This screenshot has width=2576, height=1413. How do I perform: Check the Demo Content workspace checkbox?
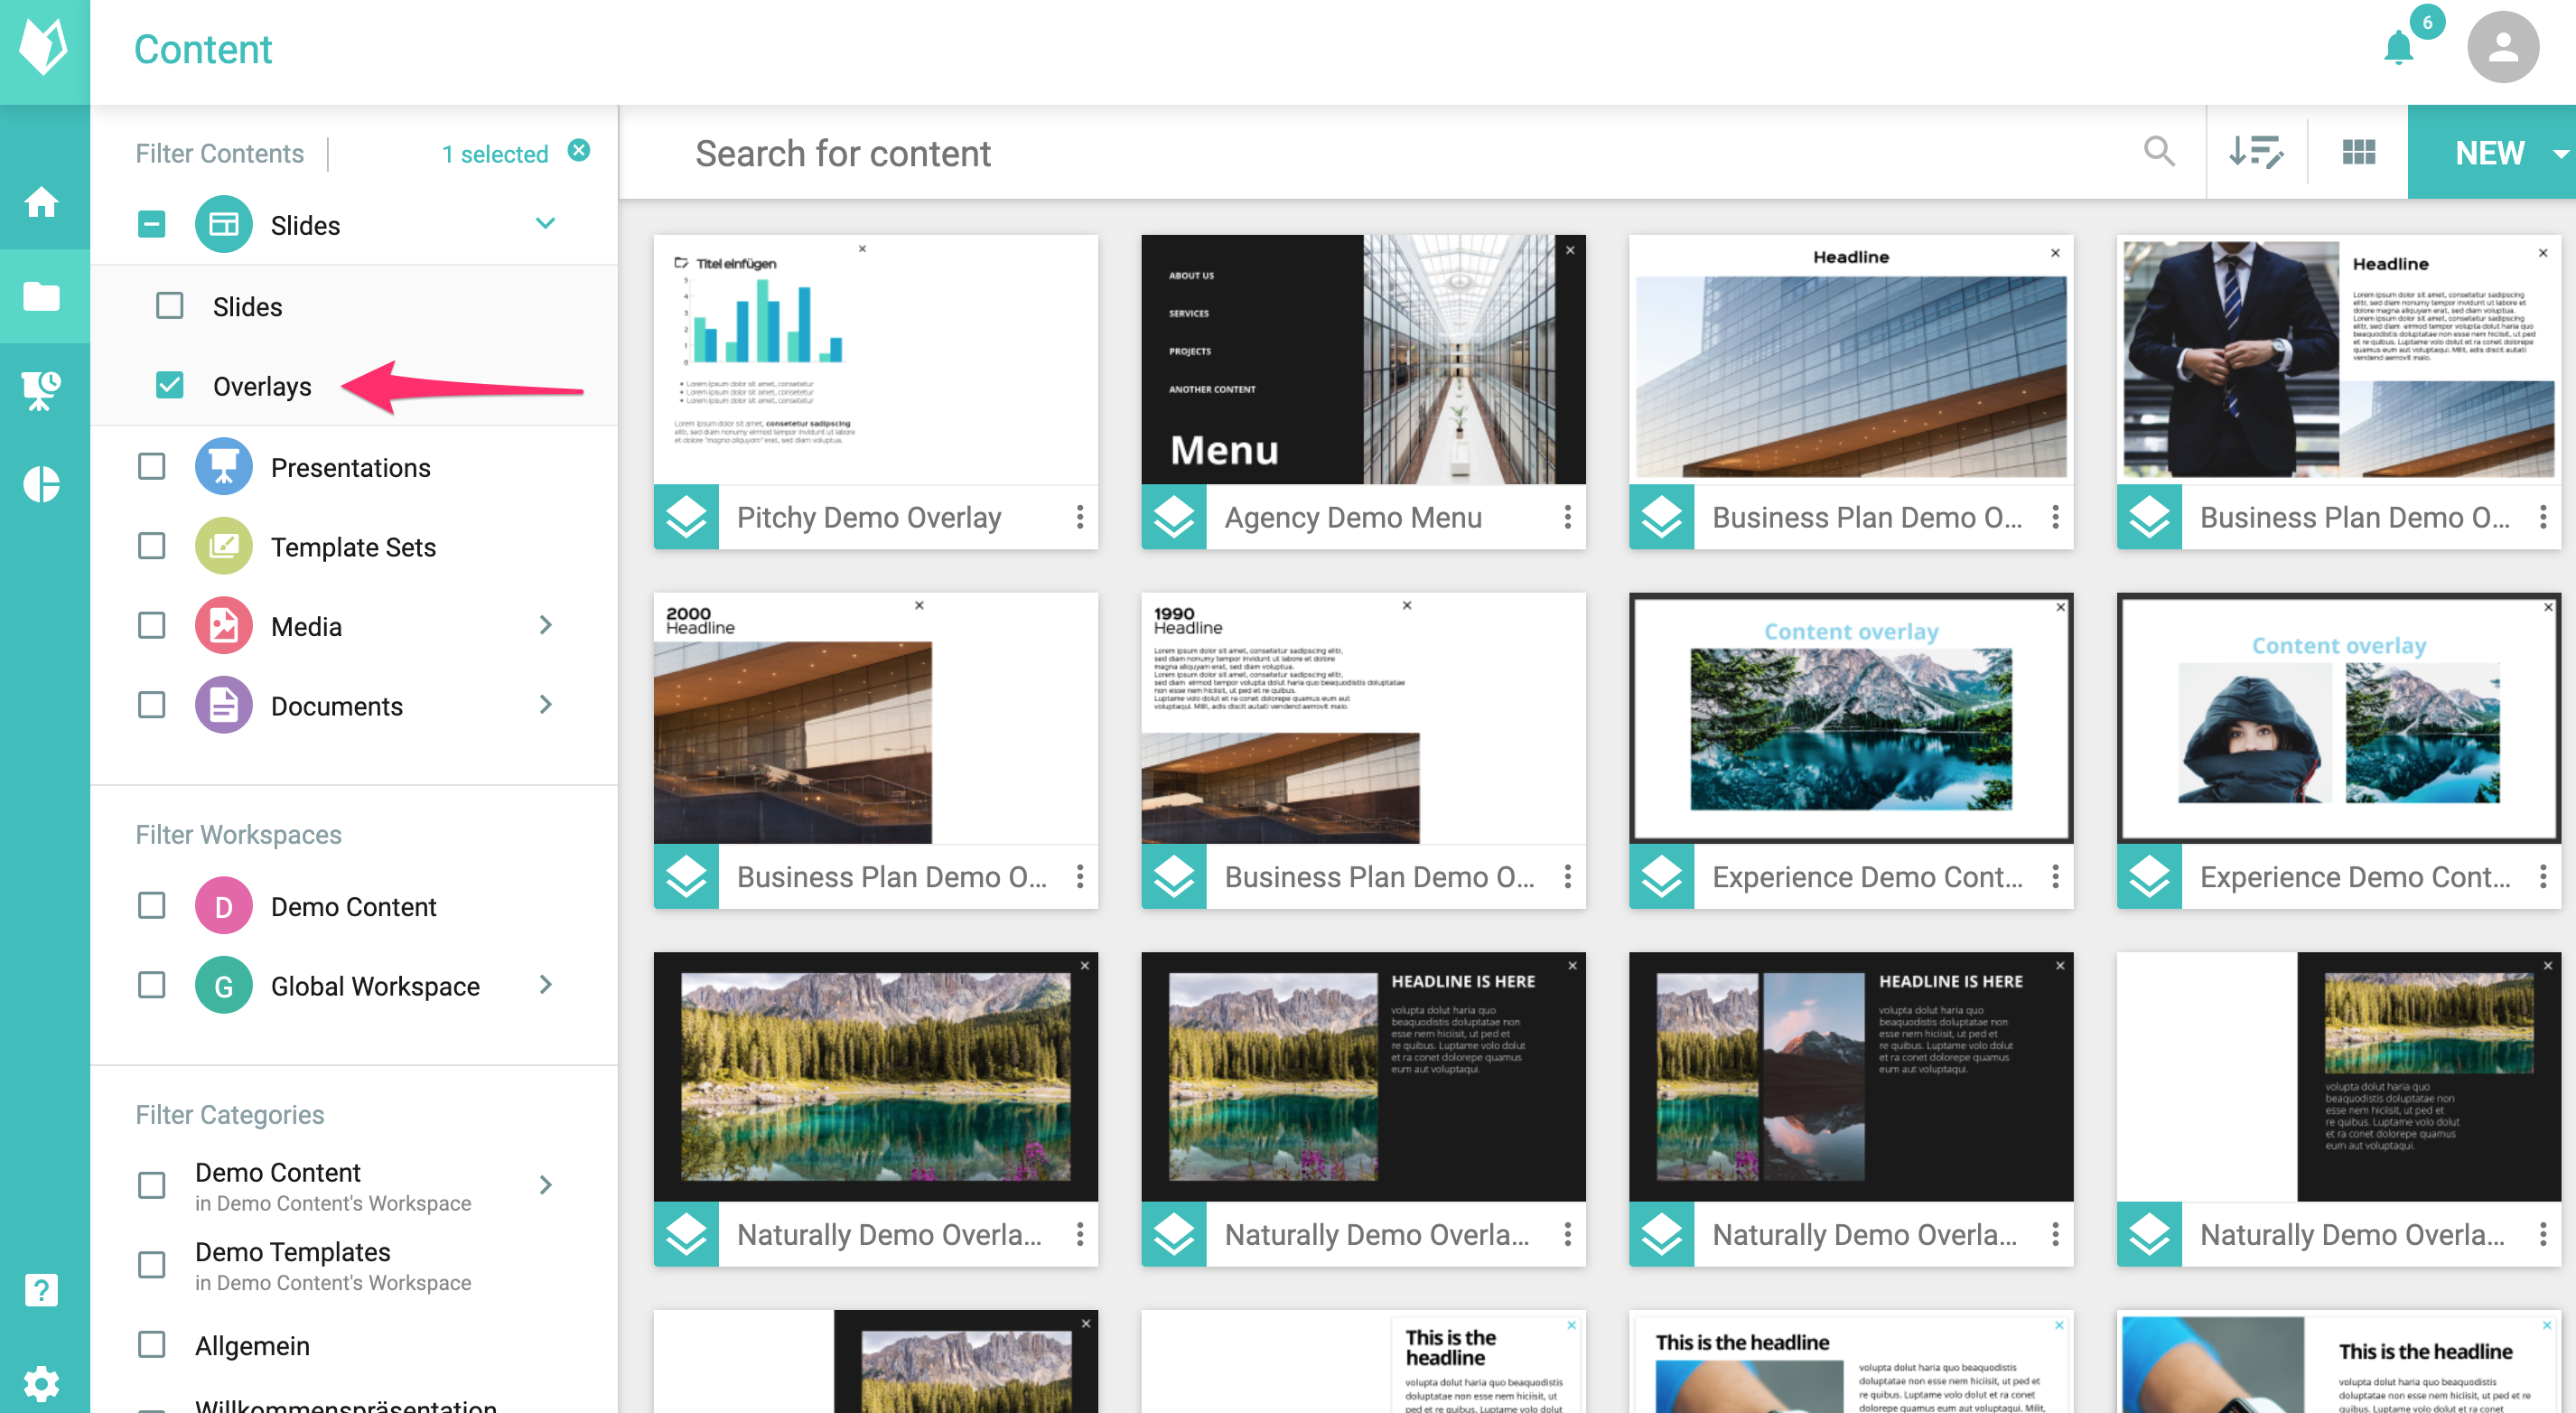point(151,906)
